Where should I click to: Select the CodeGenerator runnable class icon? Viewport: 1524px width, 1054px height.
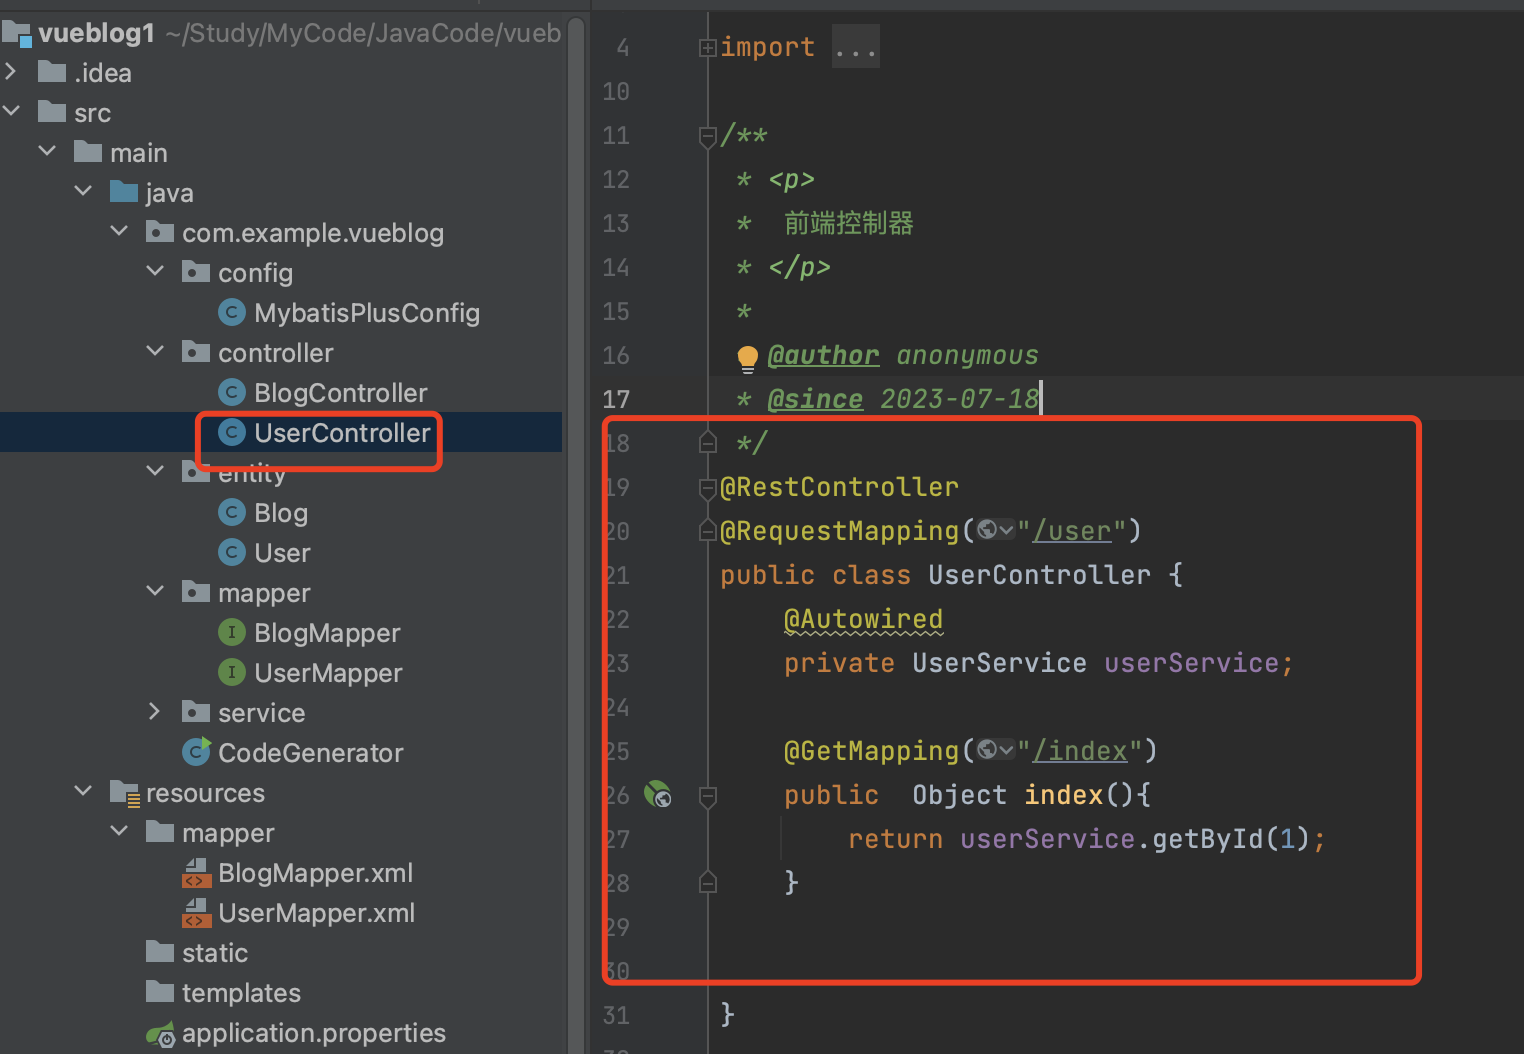tap(197, 752)
